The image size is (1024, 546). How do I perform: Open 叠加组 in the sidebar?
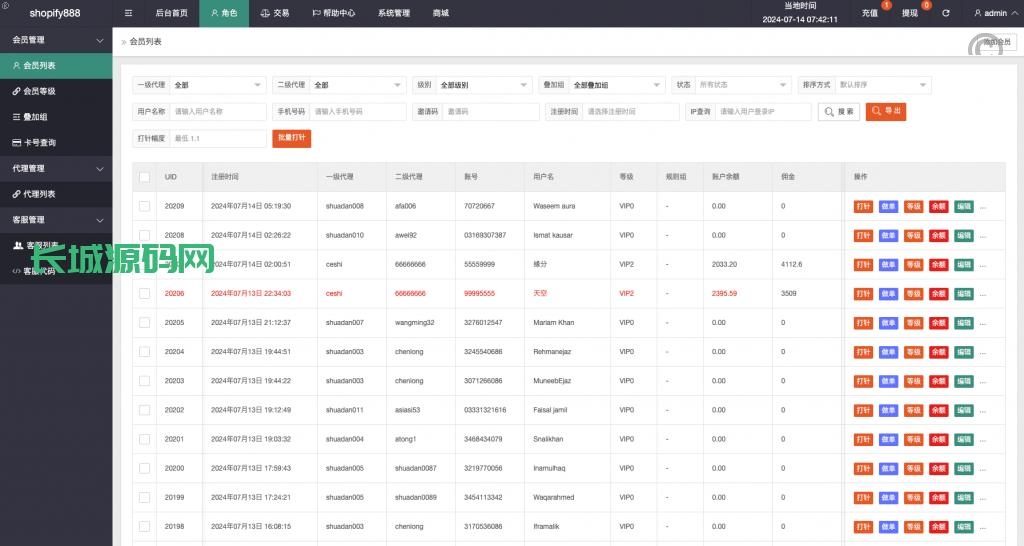pyautogui.click(x=36, y=117)
